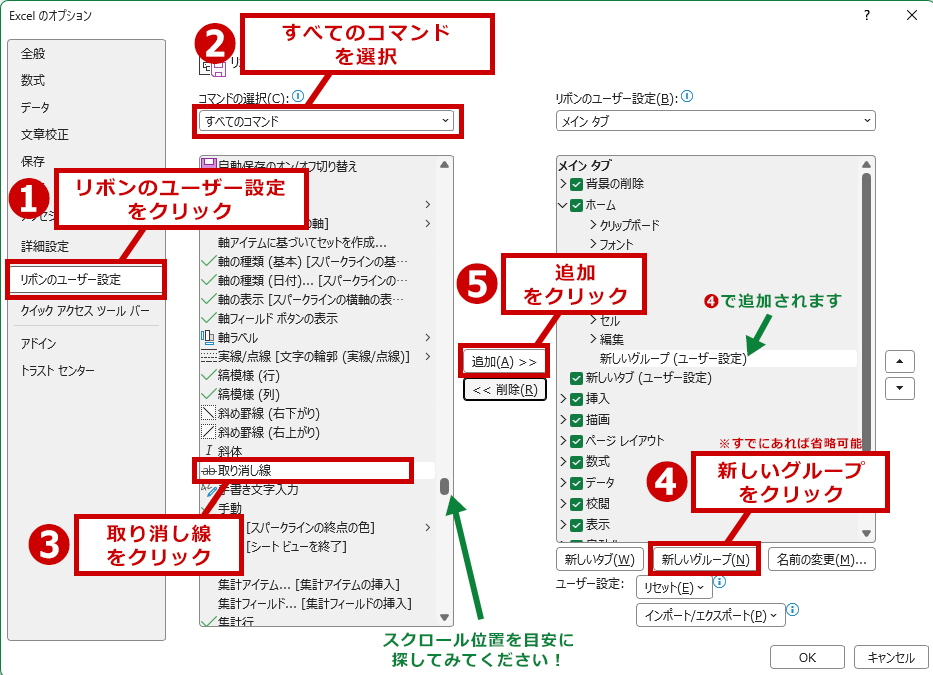Open the アドイン options category
The height and width of the screenshot is (675, 933).
[x=39, y=343]
